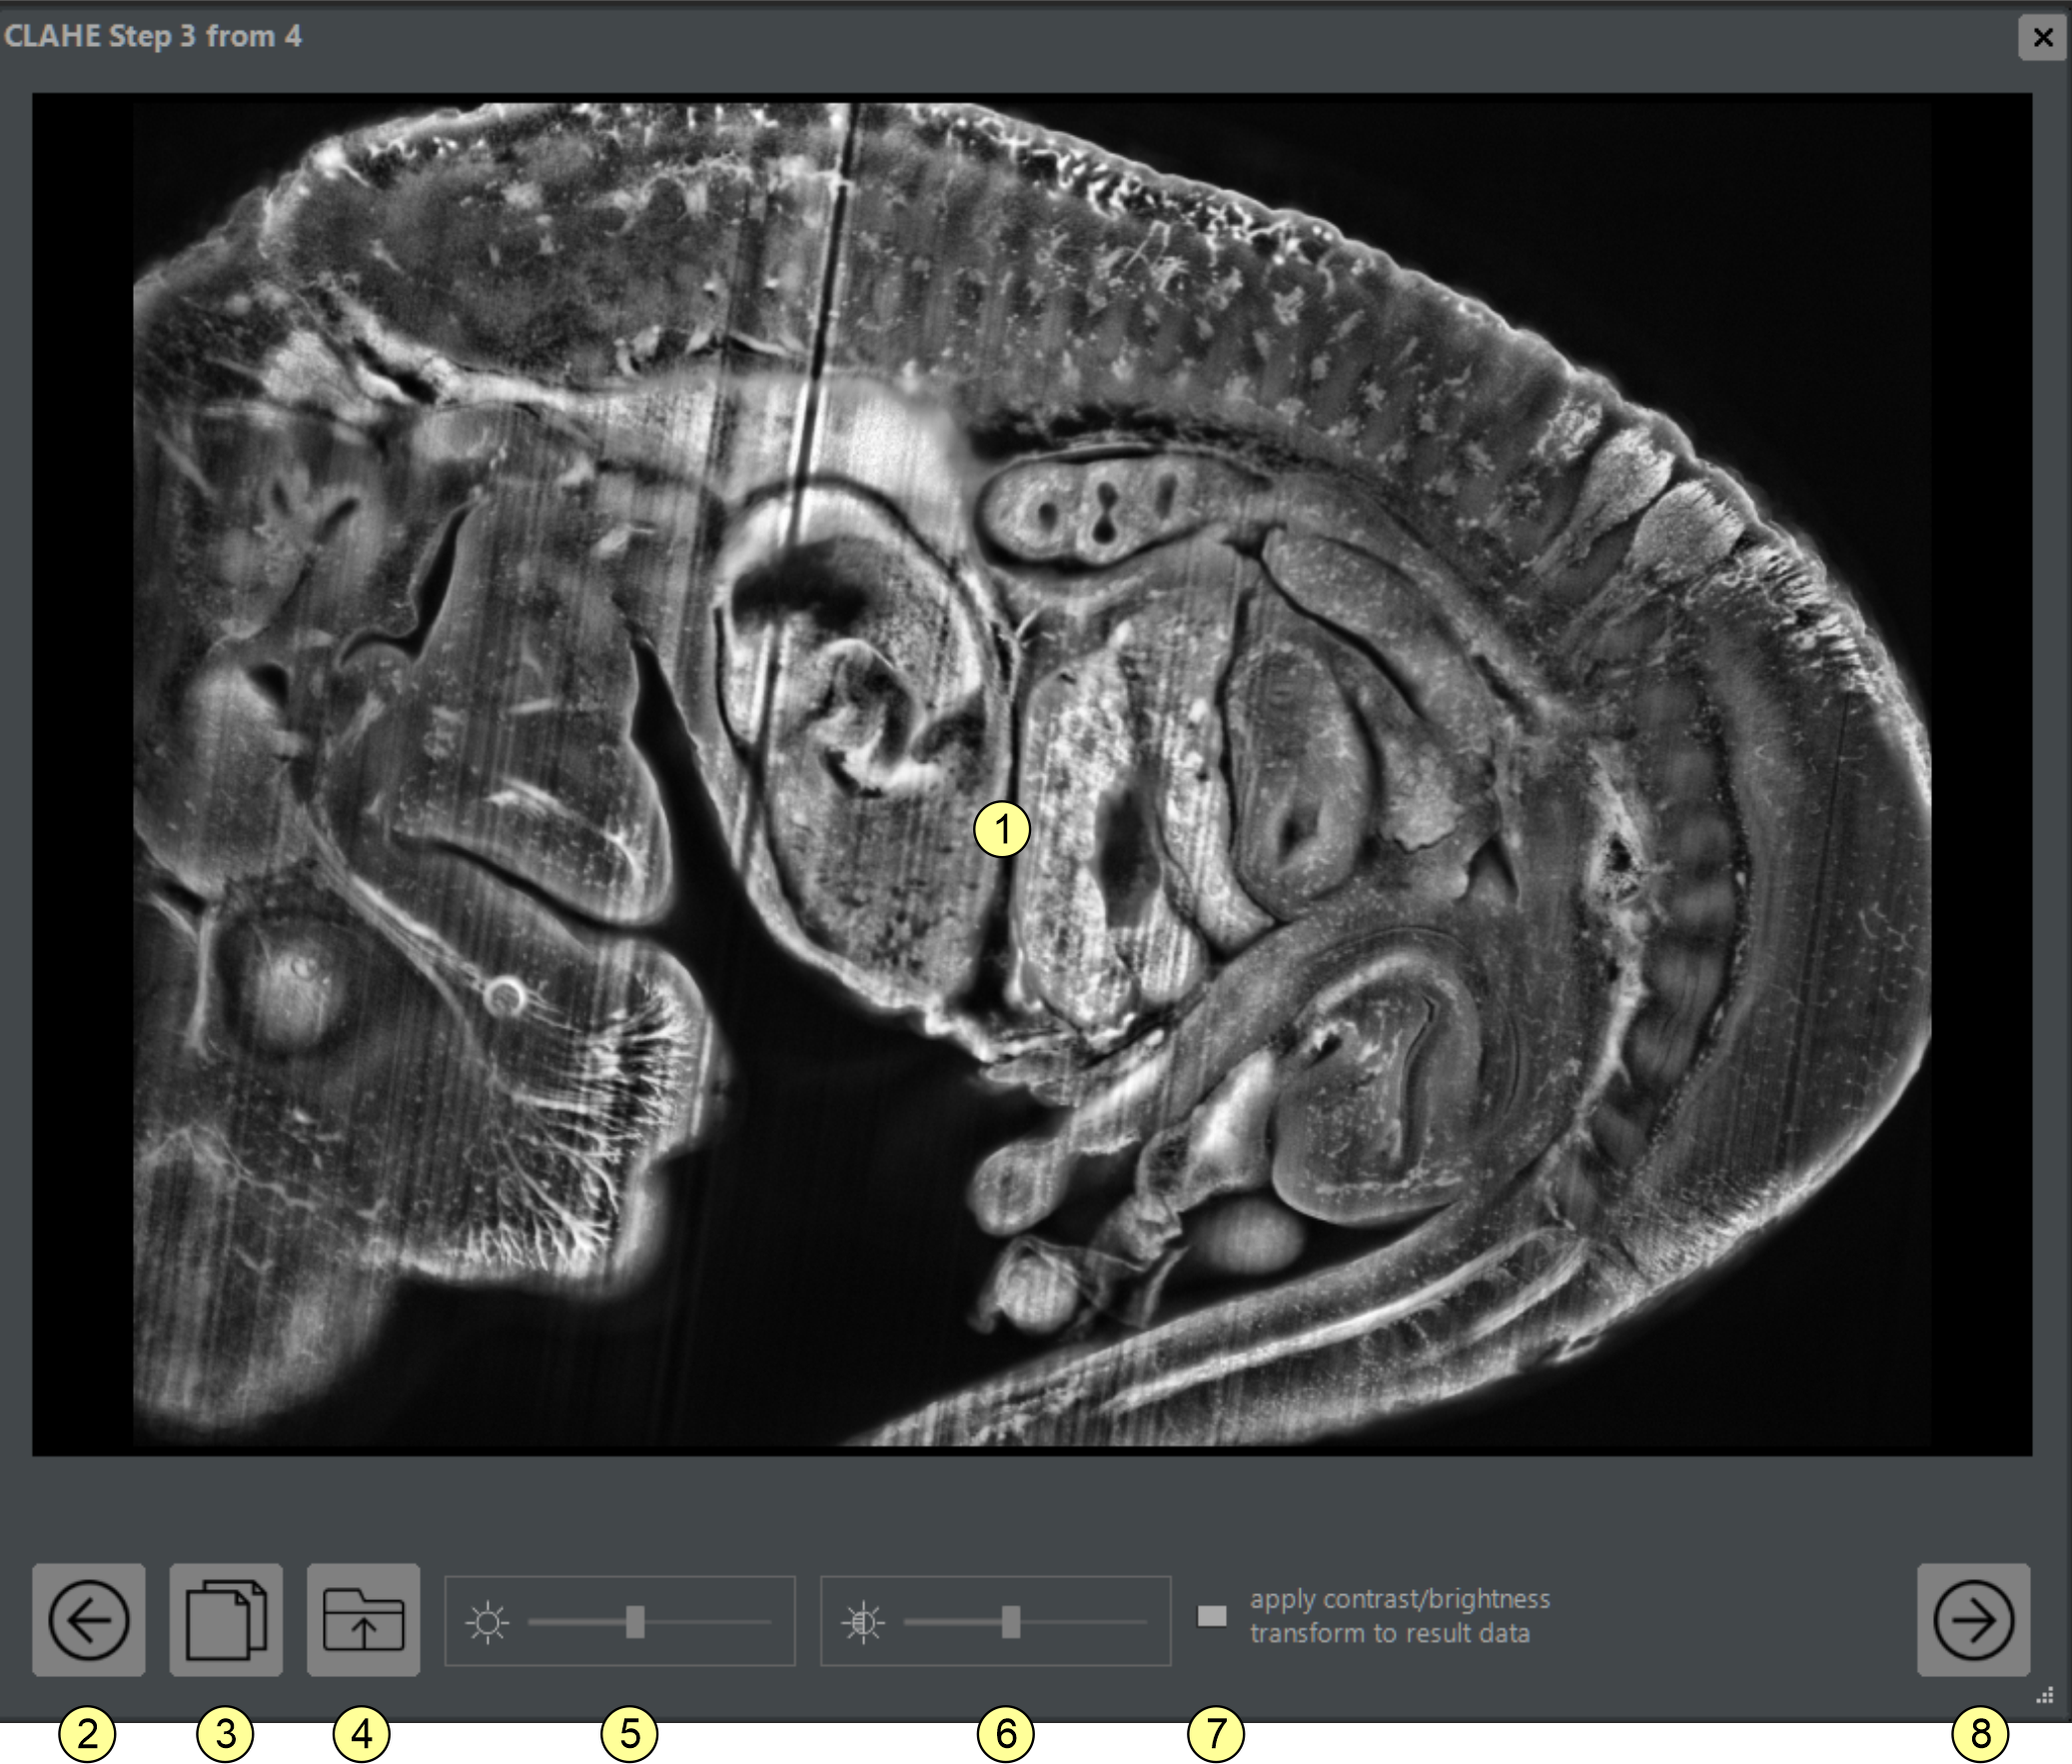Click the 'apply contrast/brightness transform to result data' label
The height and width of the screenshot is (1764, 2072).
(x=1398, y=1616)
